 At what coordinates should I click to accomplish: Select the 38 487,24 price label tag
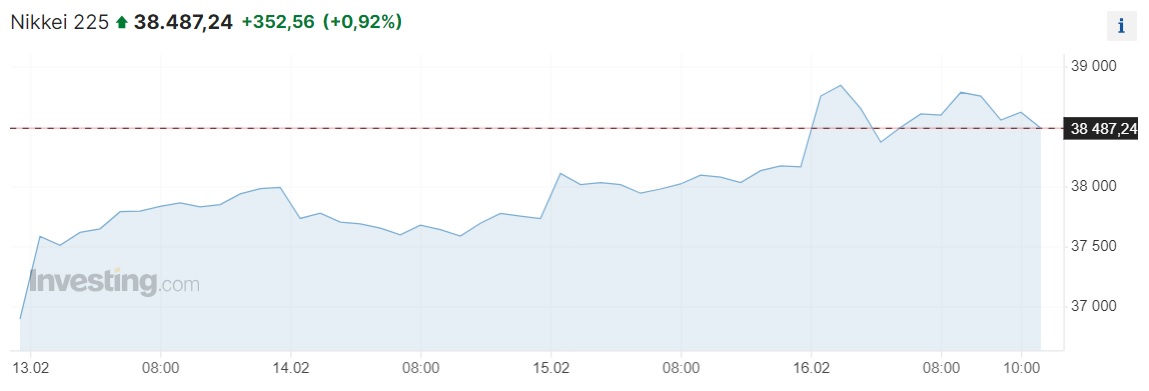tap(1103, 130)
